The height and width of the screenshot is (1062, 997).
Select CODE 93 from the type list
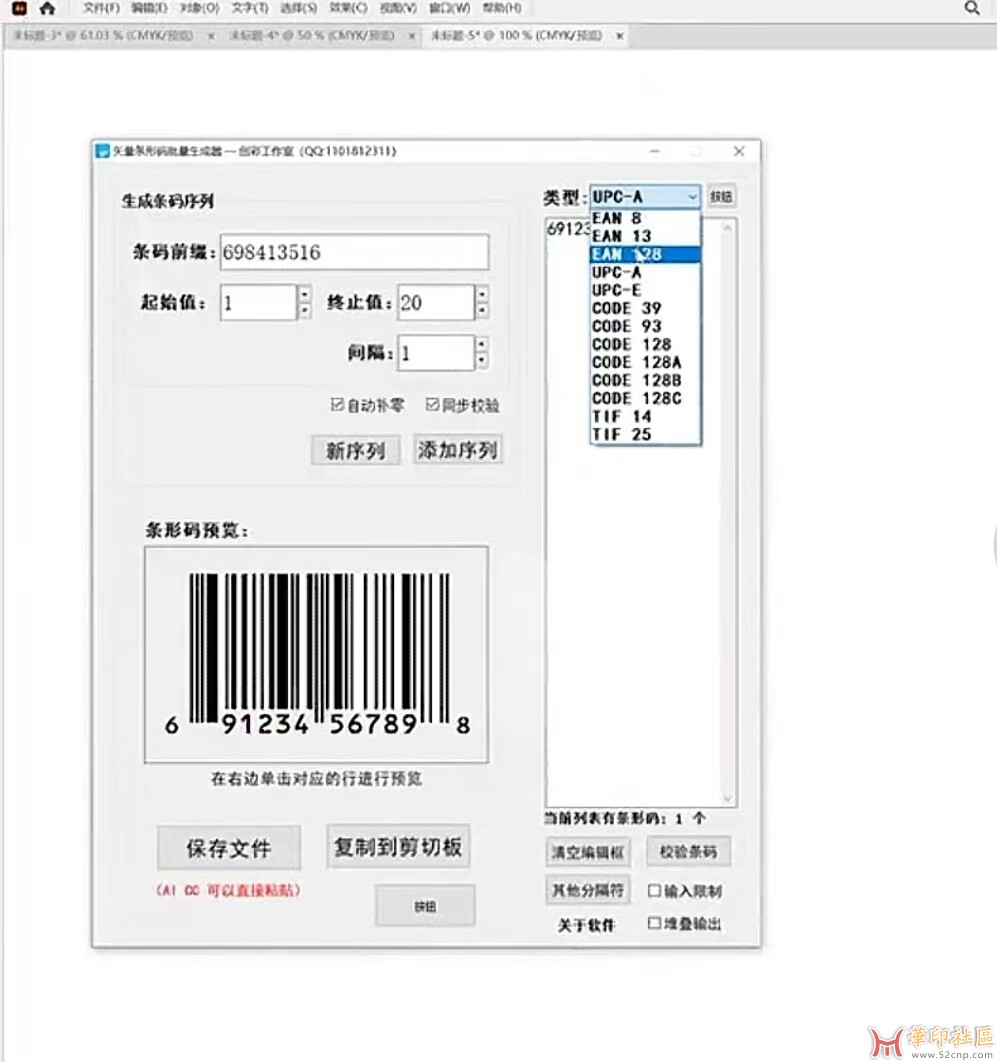[645, 326]
